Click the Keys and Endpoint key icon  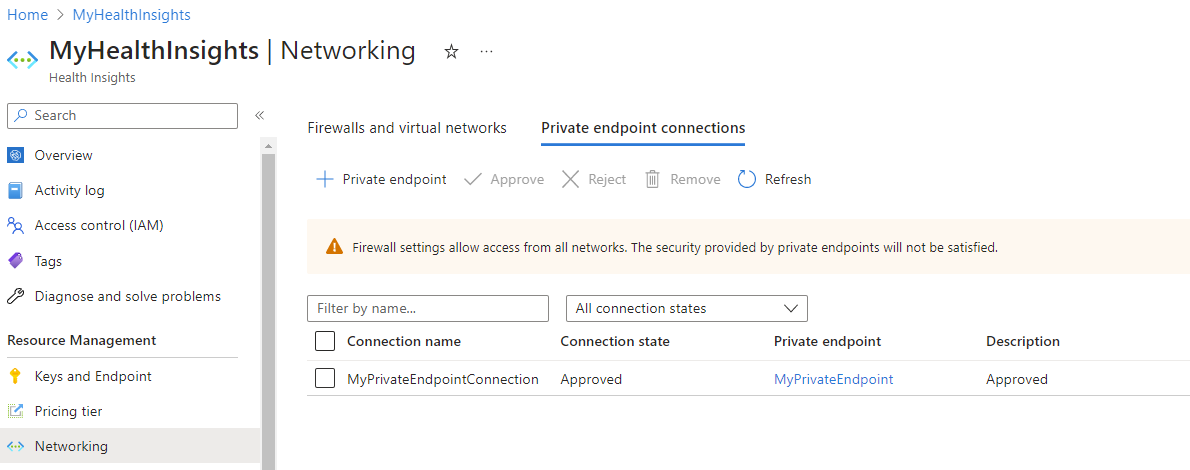15,376
